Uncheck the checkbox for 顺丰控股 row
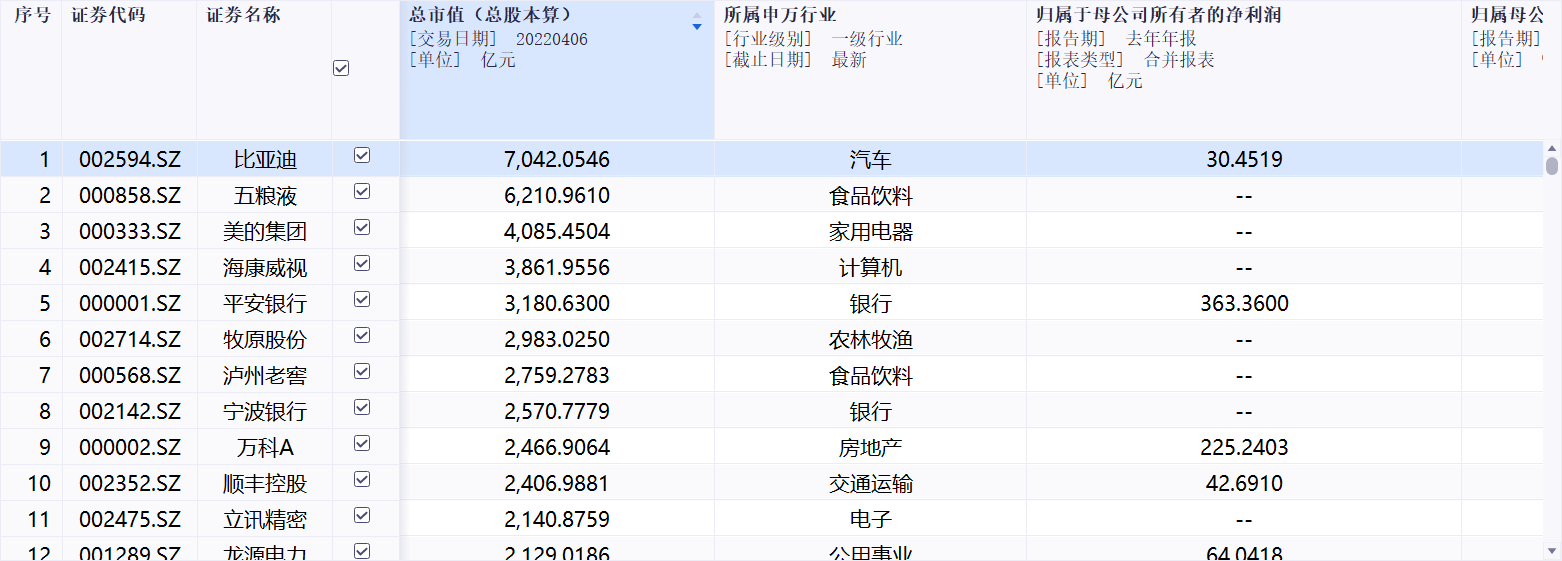Image resolution: width=1562 pixels, height=561 pixels. coord(362,479)
